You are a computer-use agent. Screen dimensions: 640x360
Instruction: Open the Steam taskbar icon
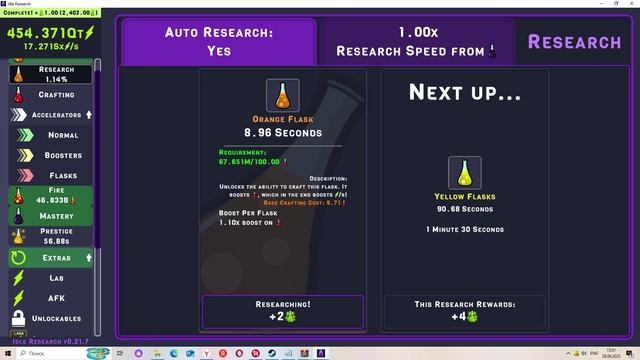272,353
